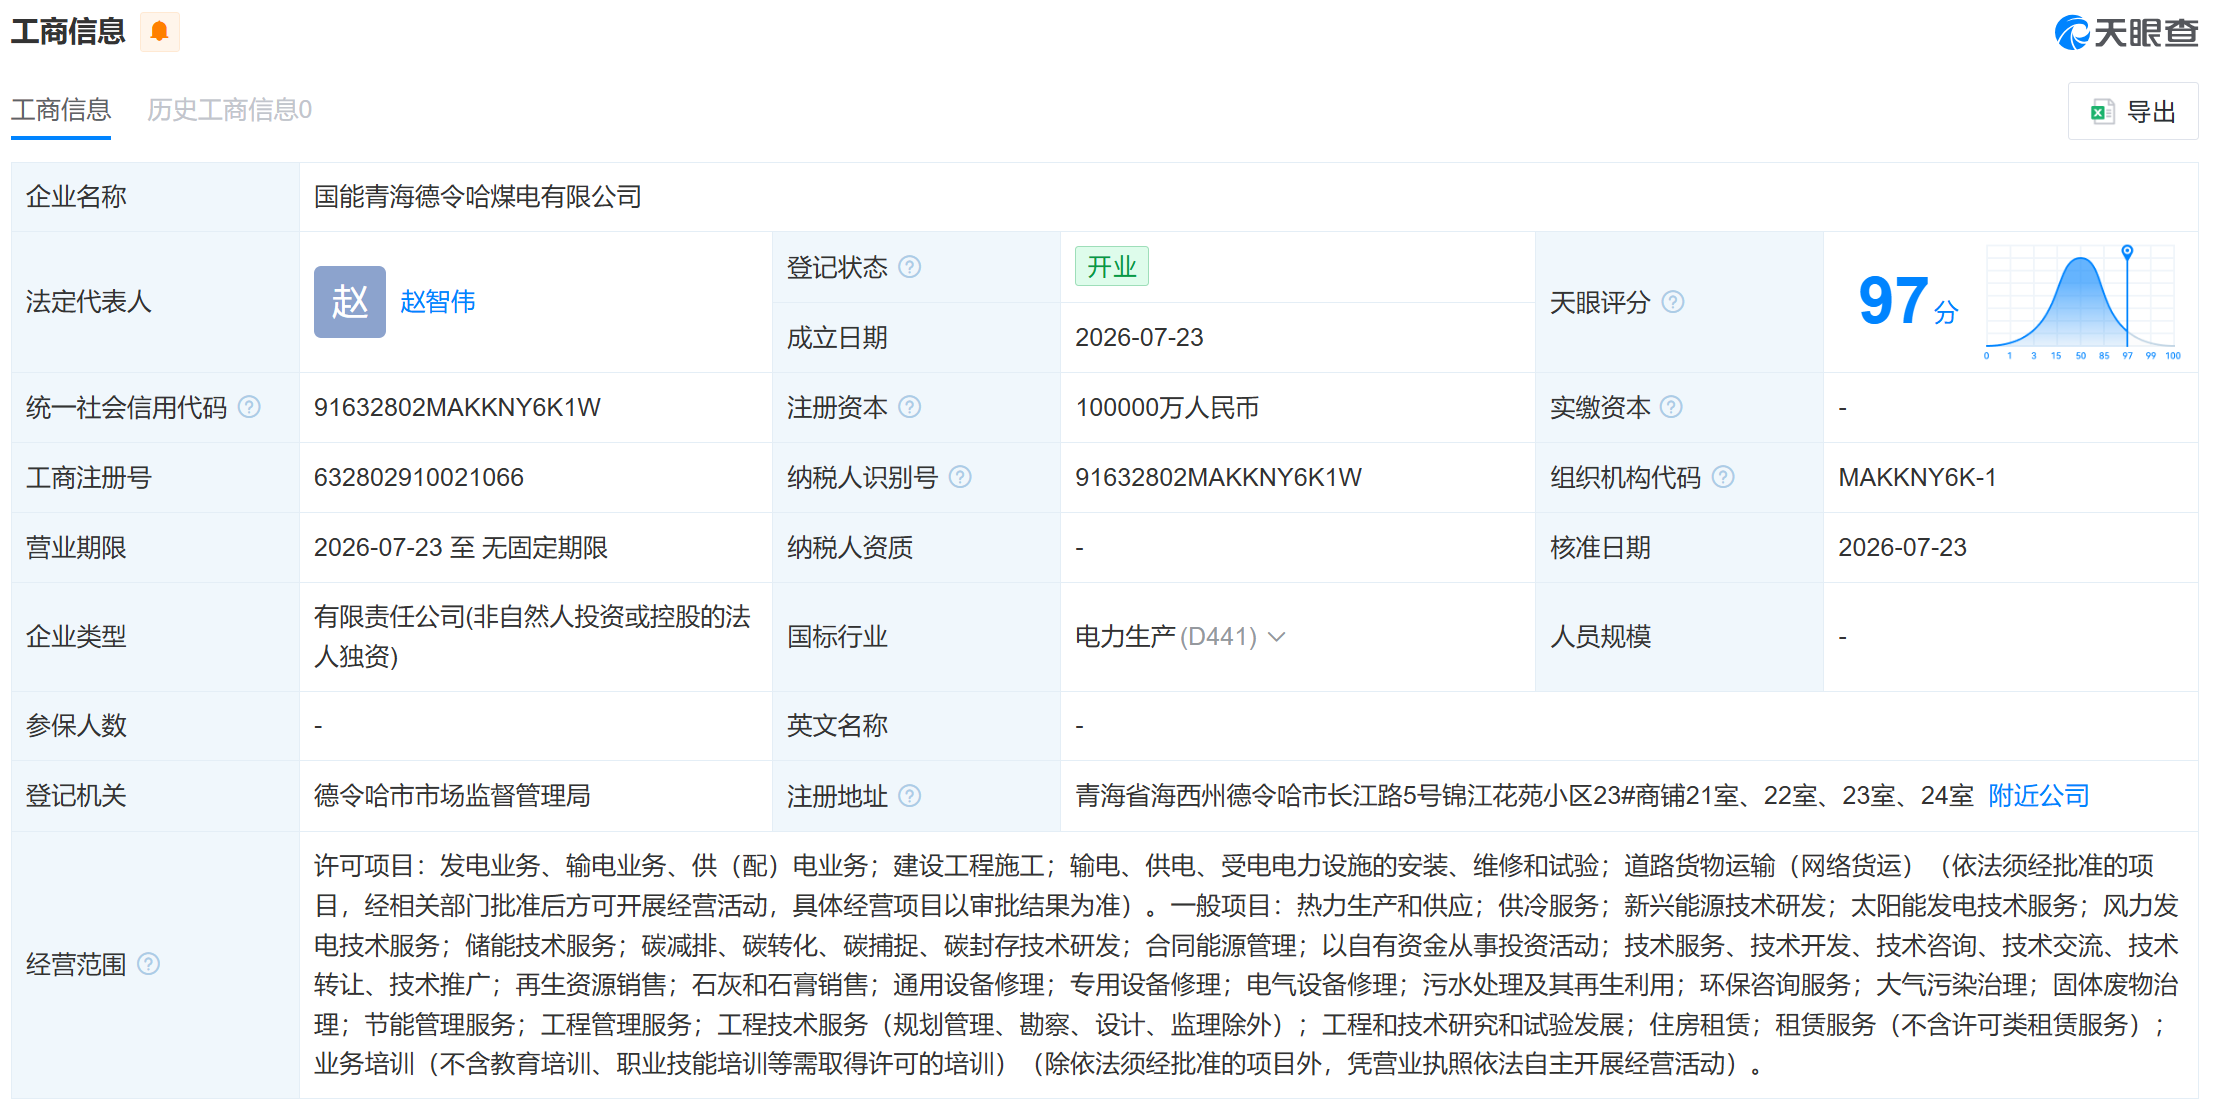
Task: Select enterprise type 有限责任公司 text
Action: pos(532,637)
